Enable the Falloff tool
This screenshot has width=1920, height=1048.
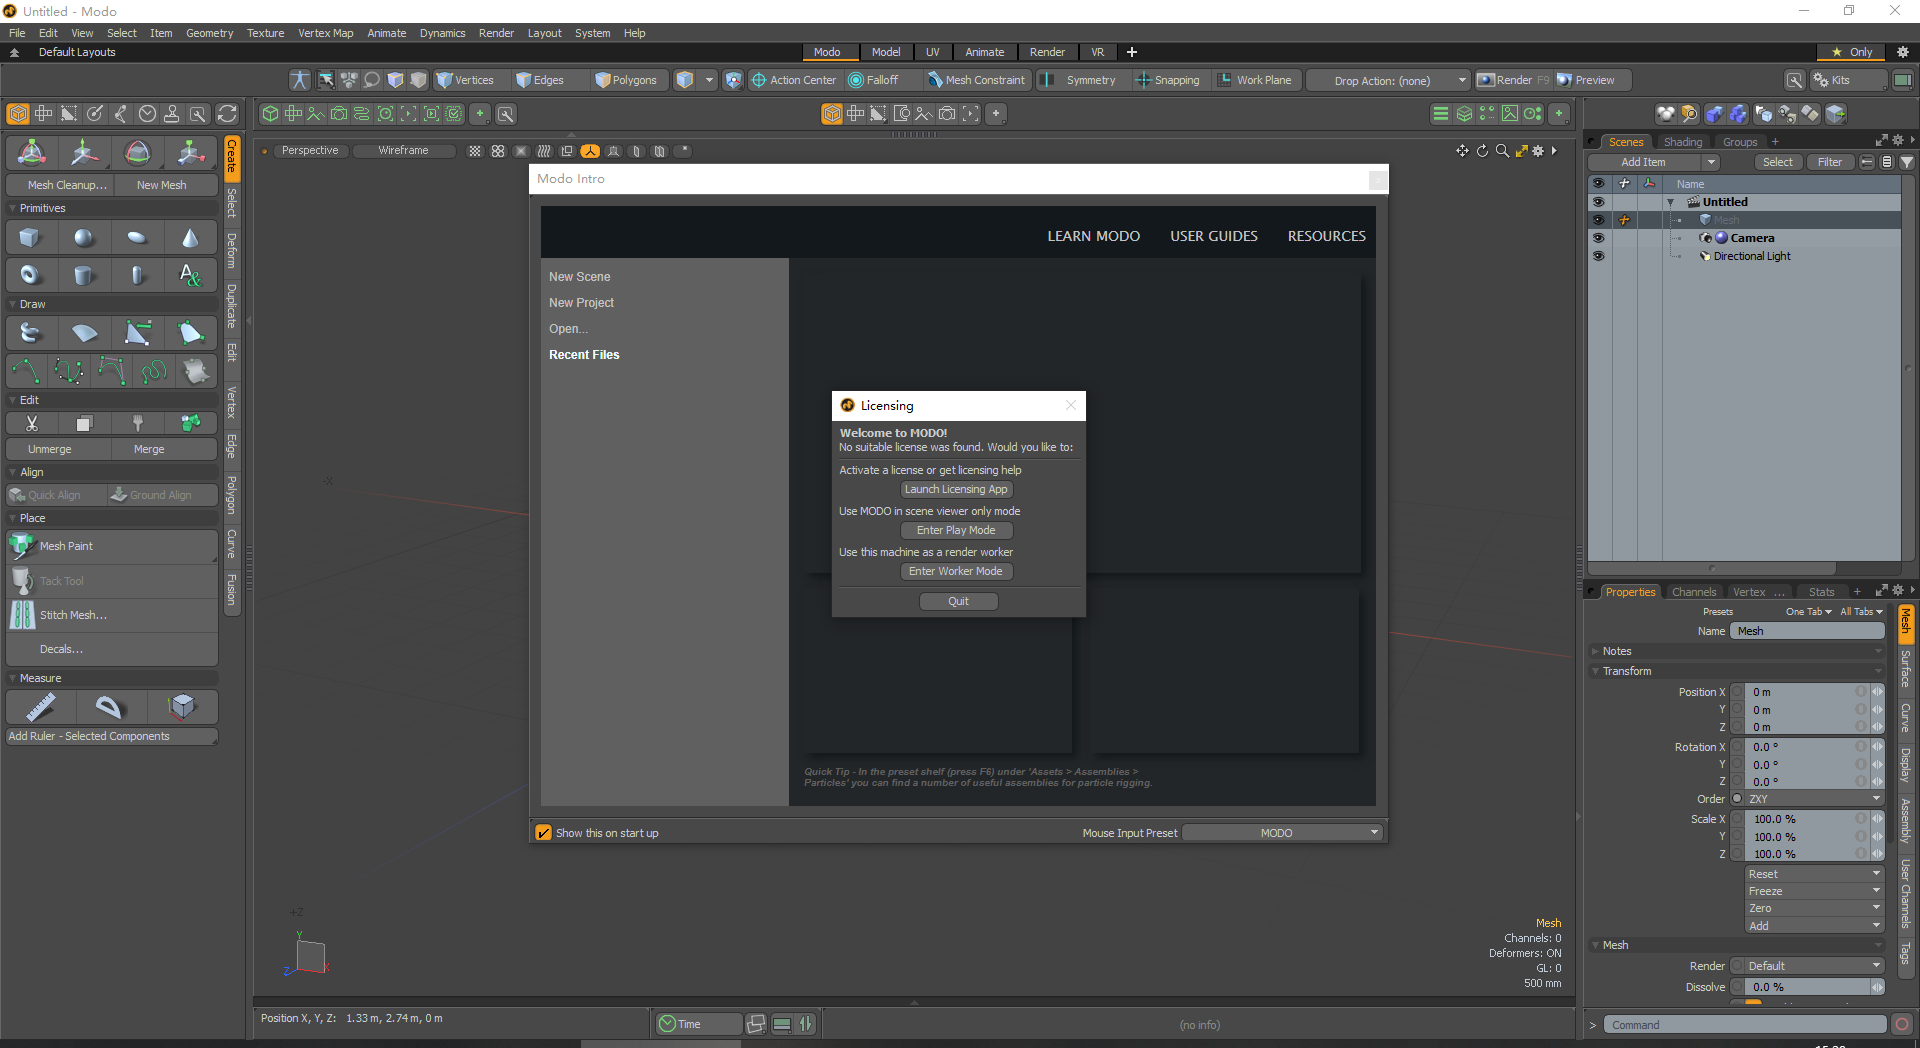[x=879, y=80]
